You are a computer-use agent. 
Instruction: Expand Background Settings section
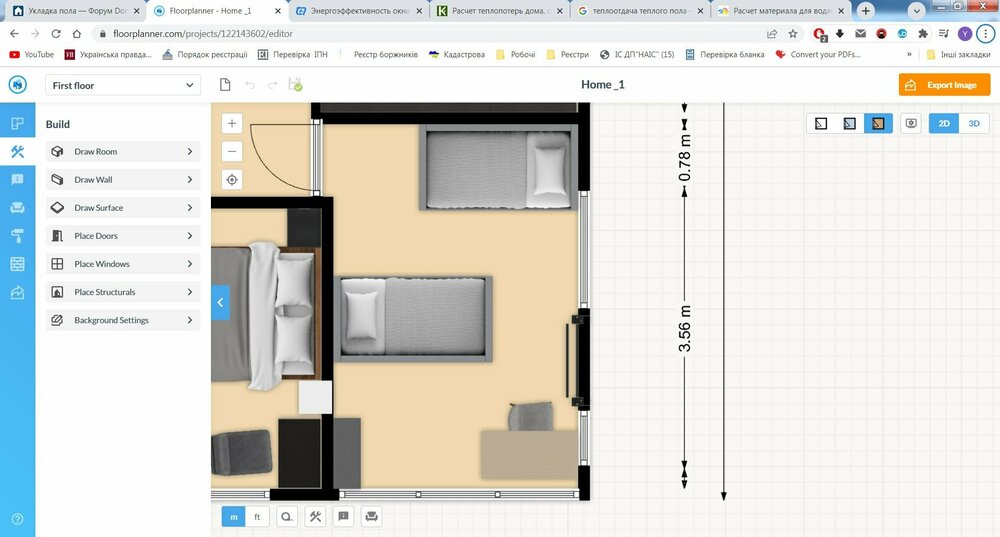pyautogui.click(x=123, y=320)
